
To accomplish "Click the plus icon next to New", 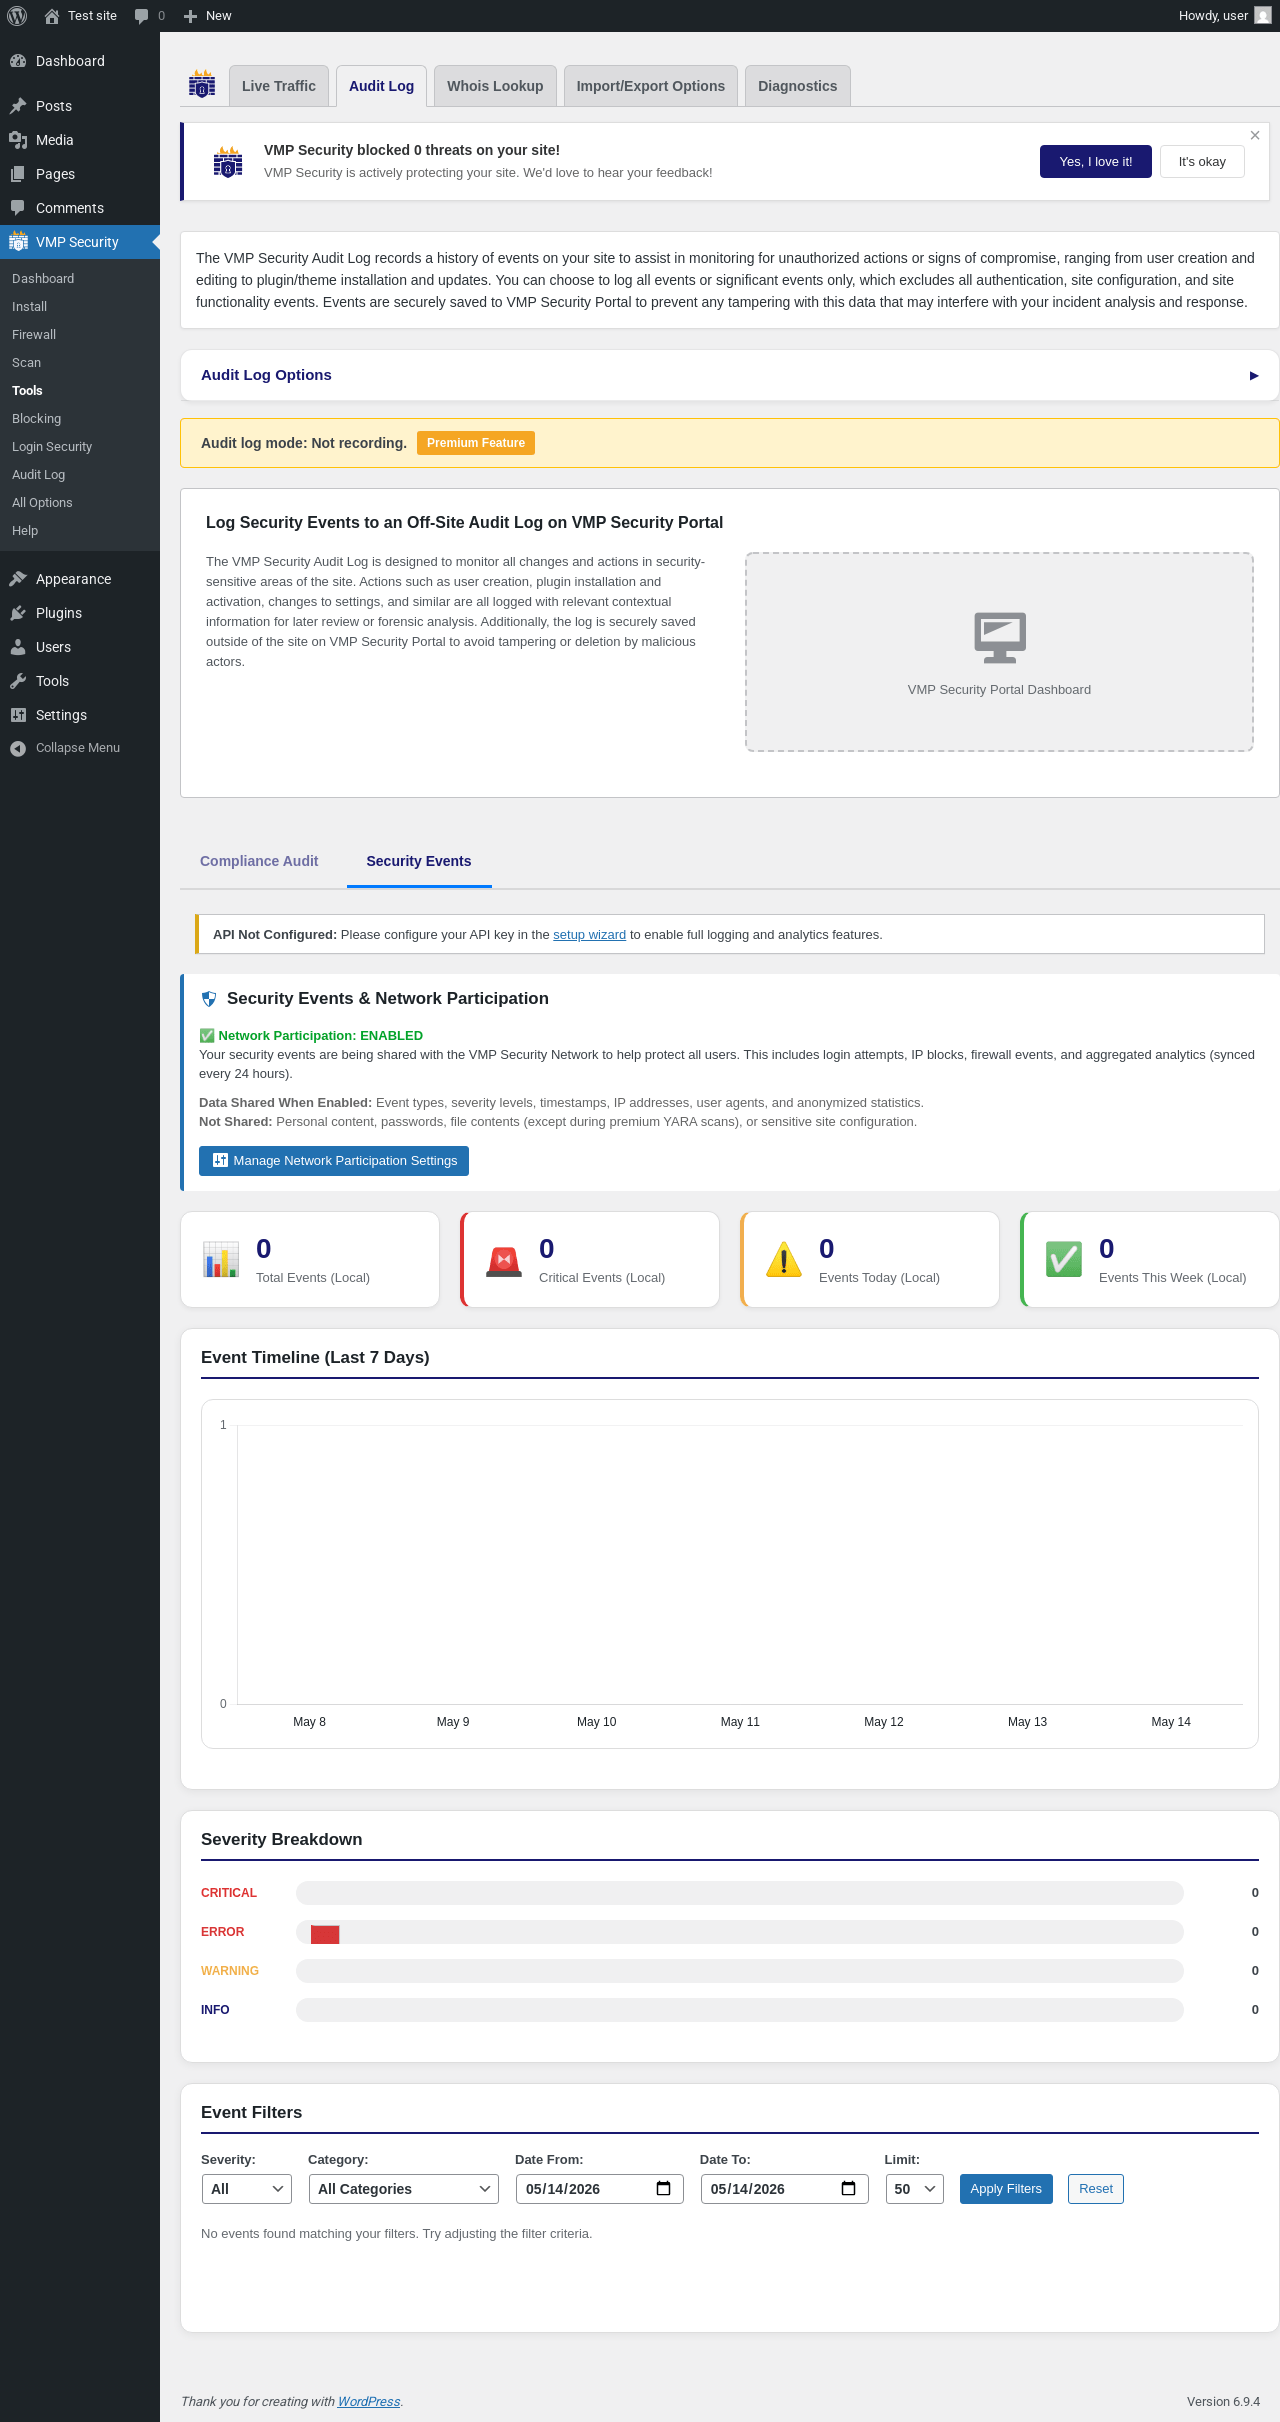I will [x=190, y=16].
